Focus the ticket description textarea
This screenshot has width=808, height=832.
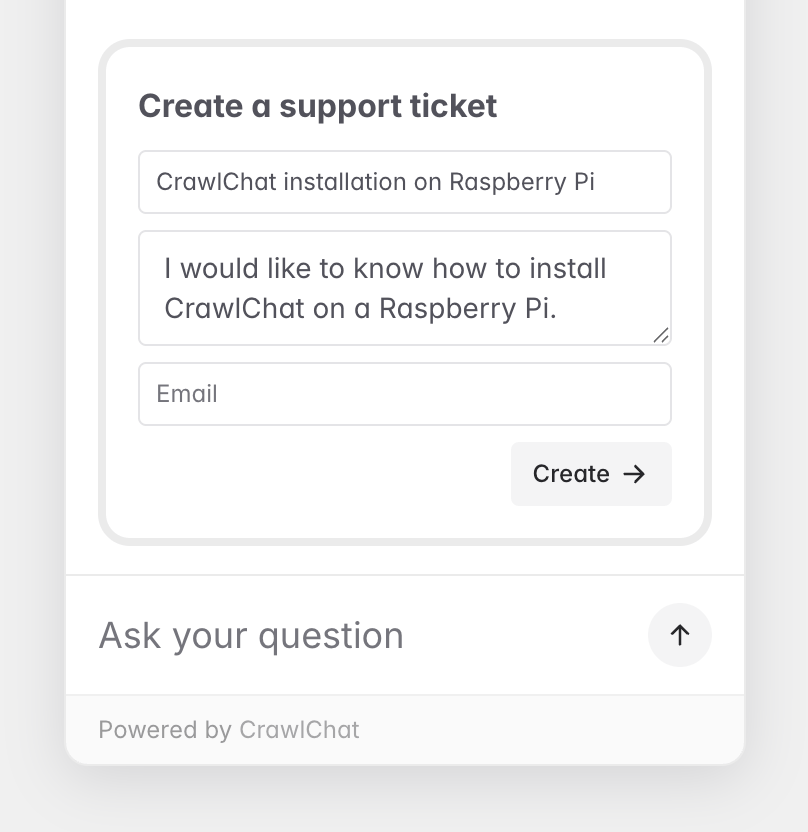(405, 288)
